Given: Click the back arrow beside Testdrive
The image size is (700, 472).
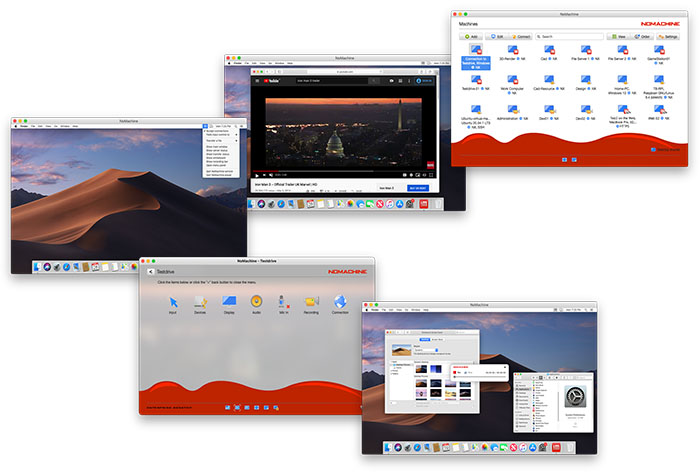Looking at the screenshot, I should point(150,271).
